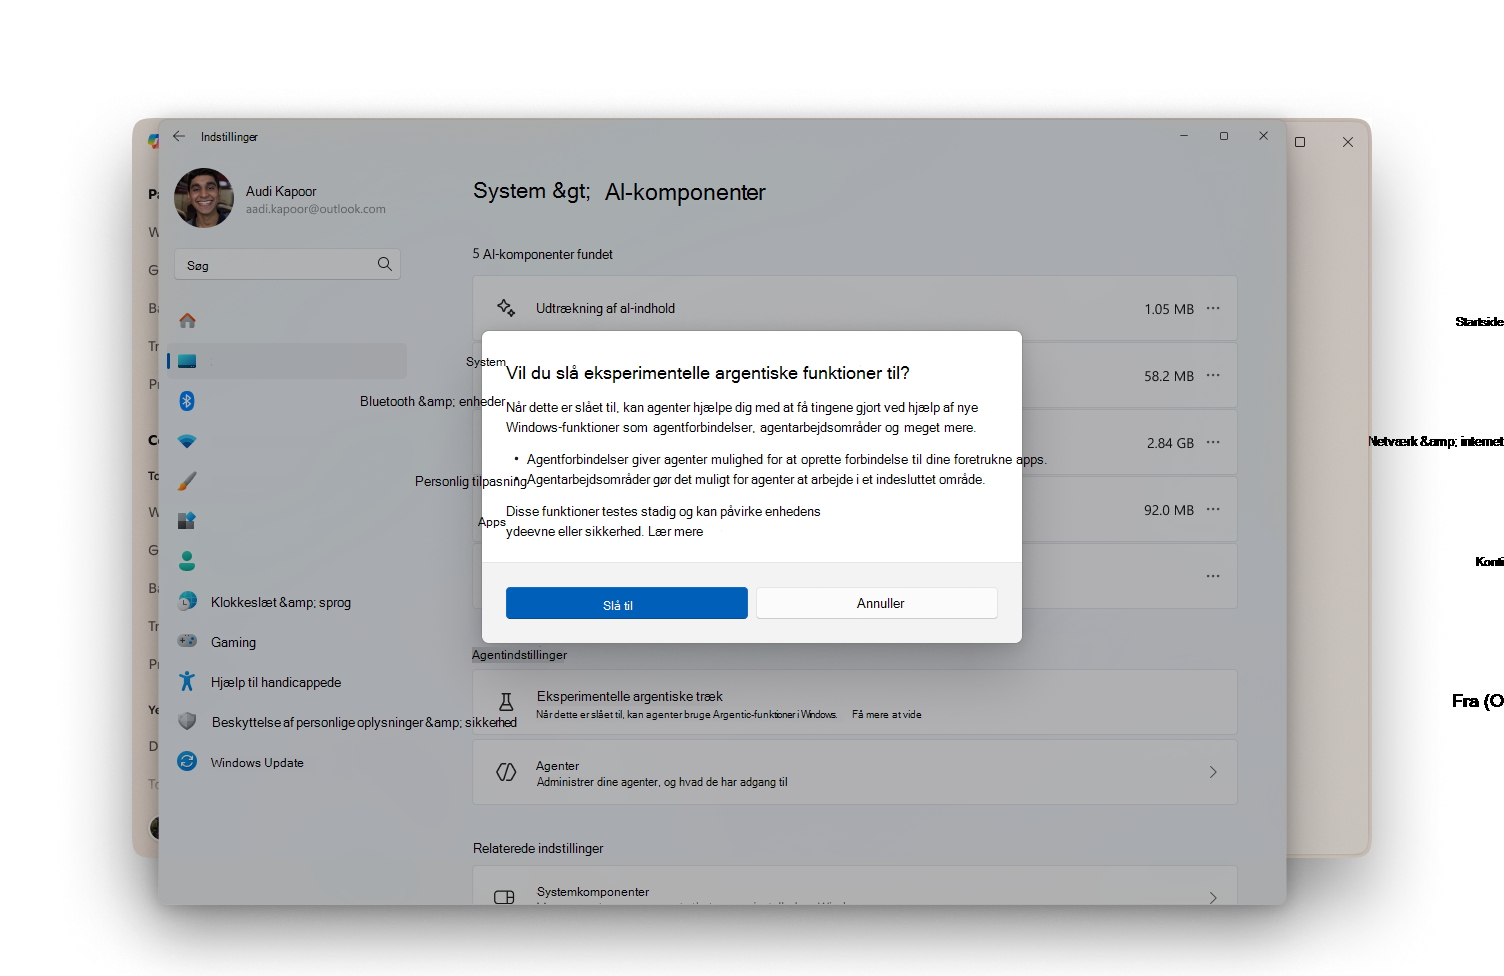Click the search magnifier icon

384,264
